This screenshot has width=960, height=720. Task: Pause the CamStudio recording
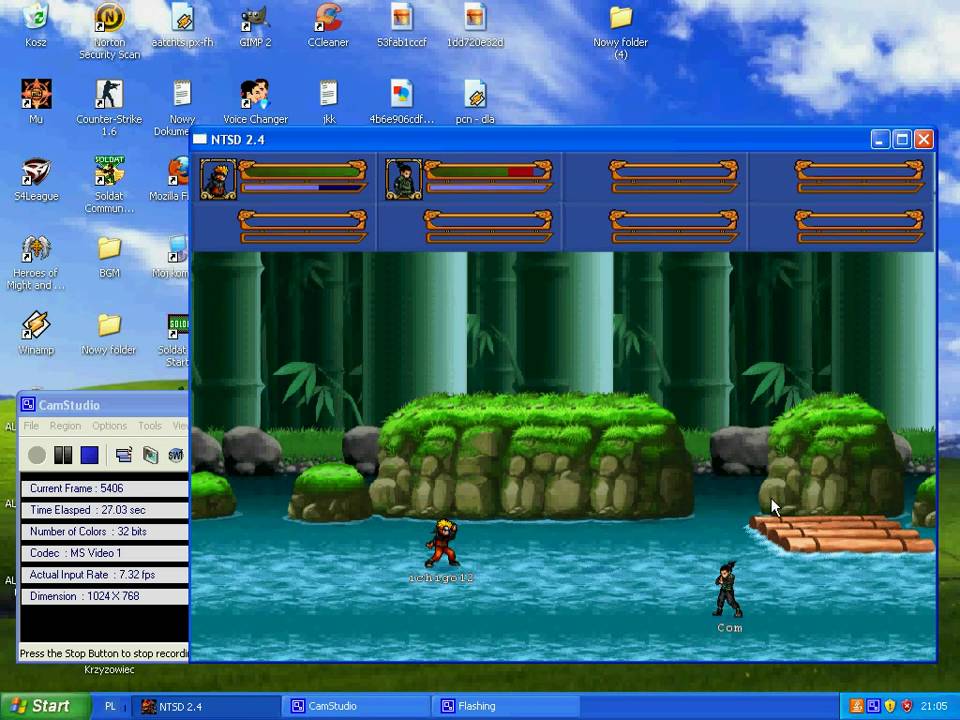click(63, 455)
